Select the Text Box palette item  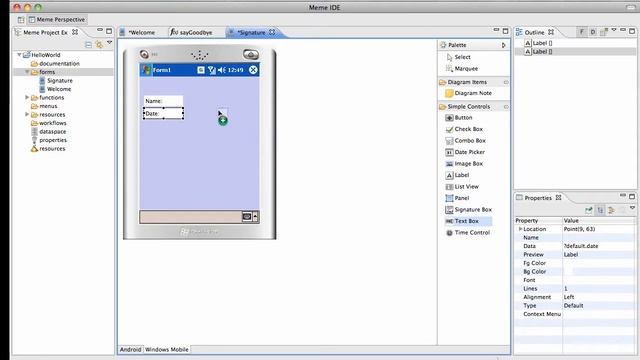468,221
